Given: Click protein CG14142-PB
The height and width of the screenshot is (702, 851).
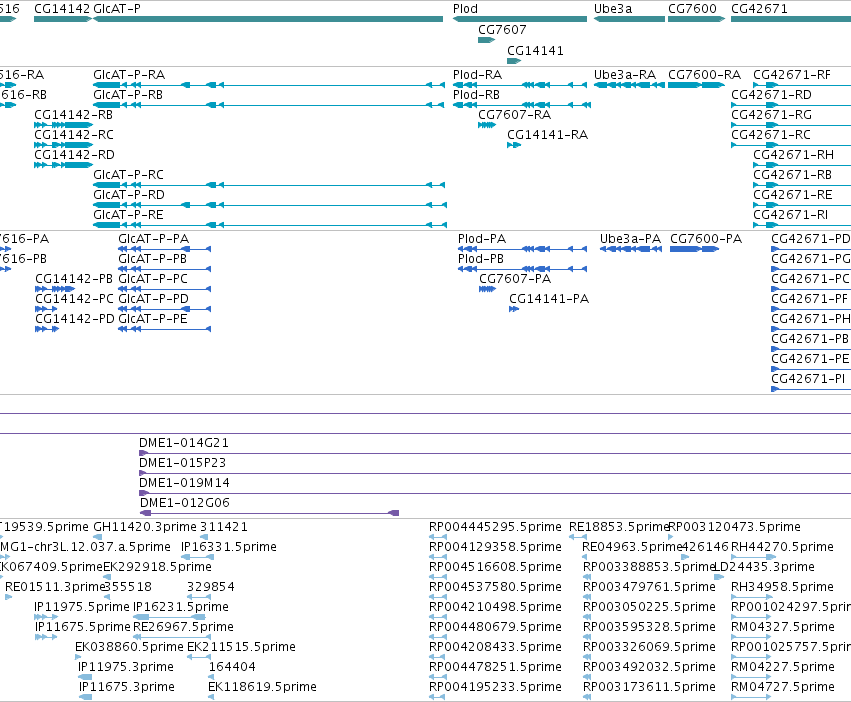Looking at the screenshot, I should (55, 289).
